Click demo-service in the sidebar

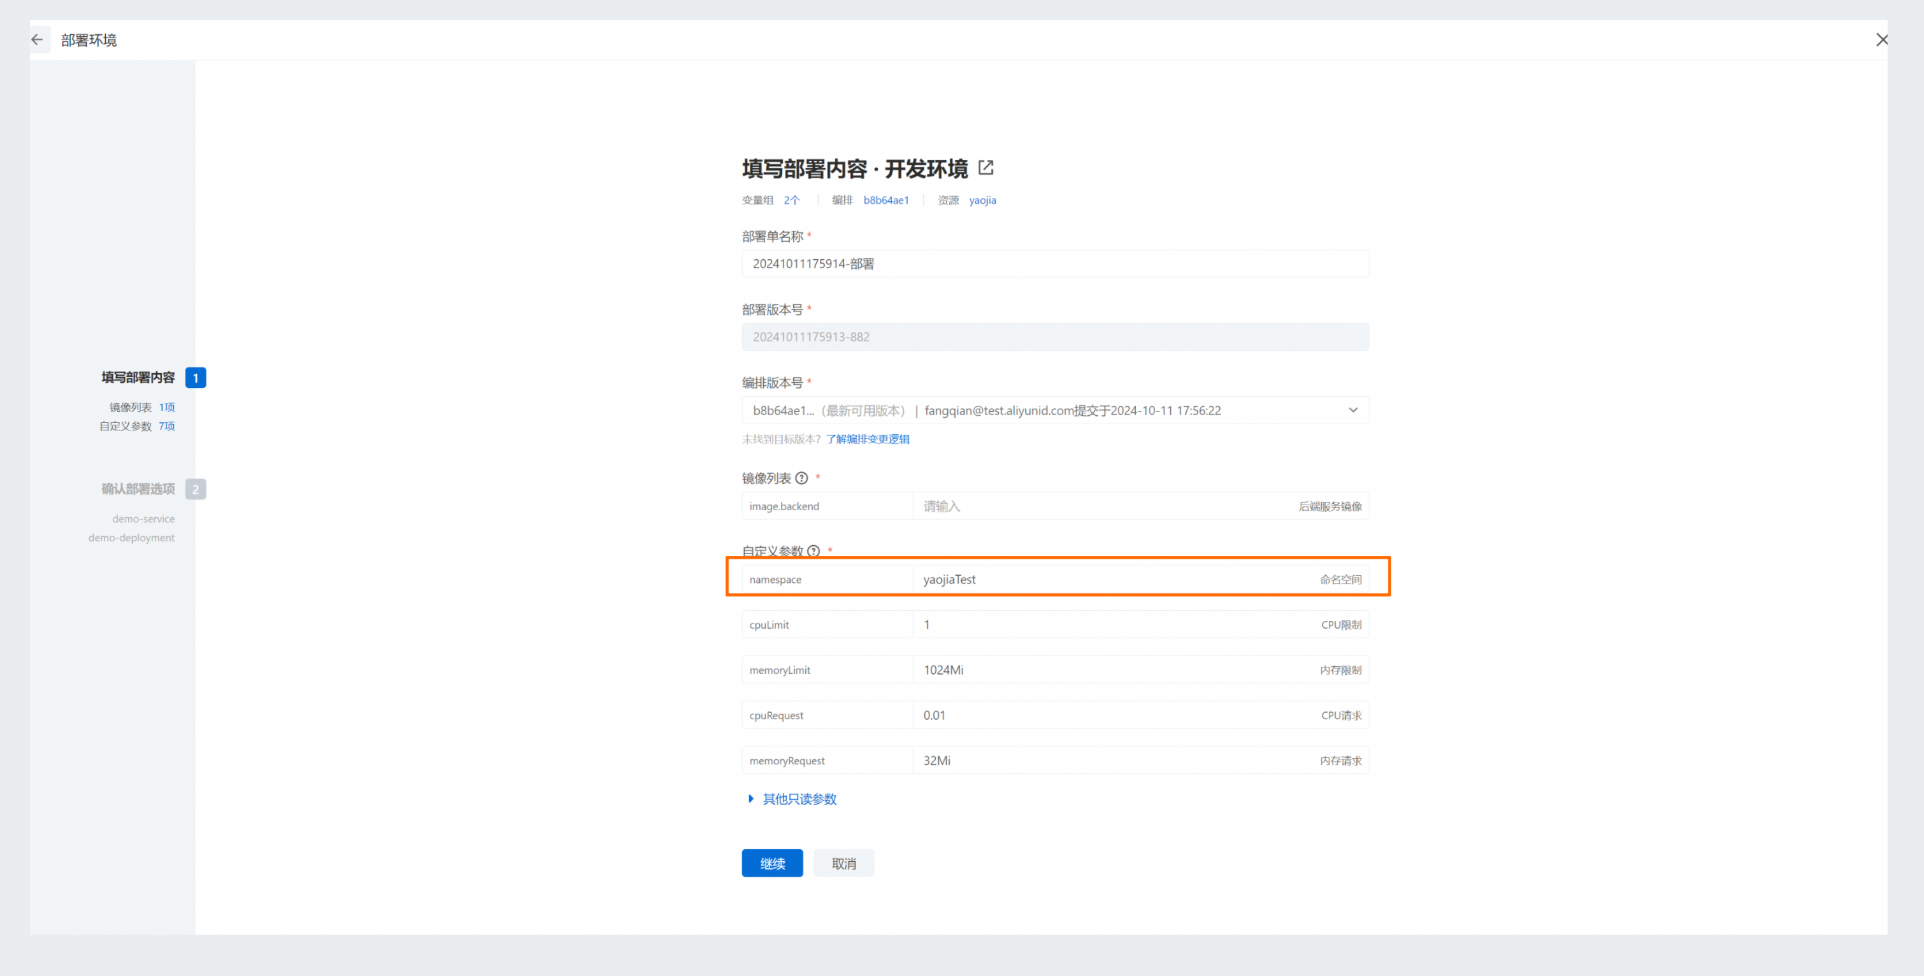[x=143, y=519]
